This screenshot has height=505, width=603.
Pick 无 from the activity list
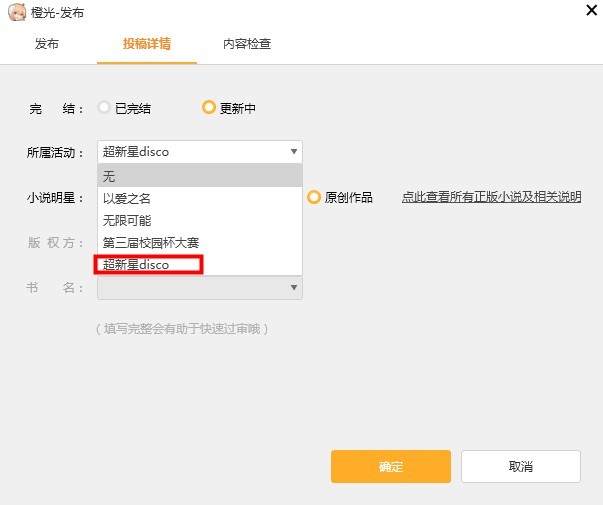[199, 176]
